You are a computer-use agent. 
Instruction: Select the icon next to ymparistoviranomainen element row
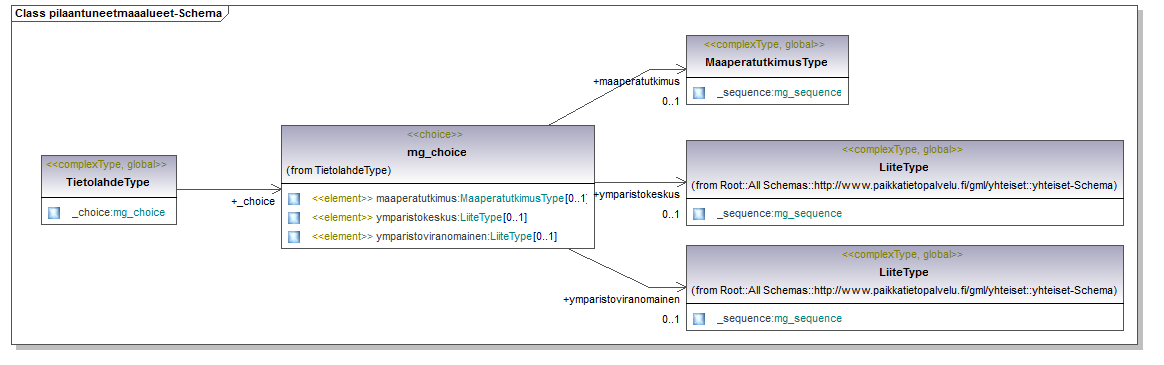coord(294,236)
